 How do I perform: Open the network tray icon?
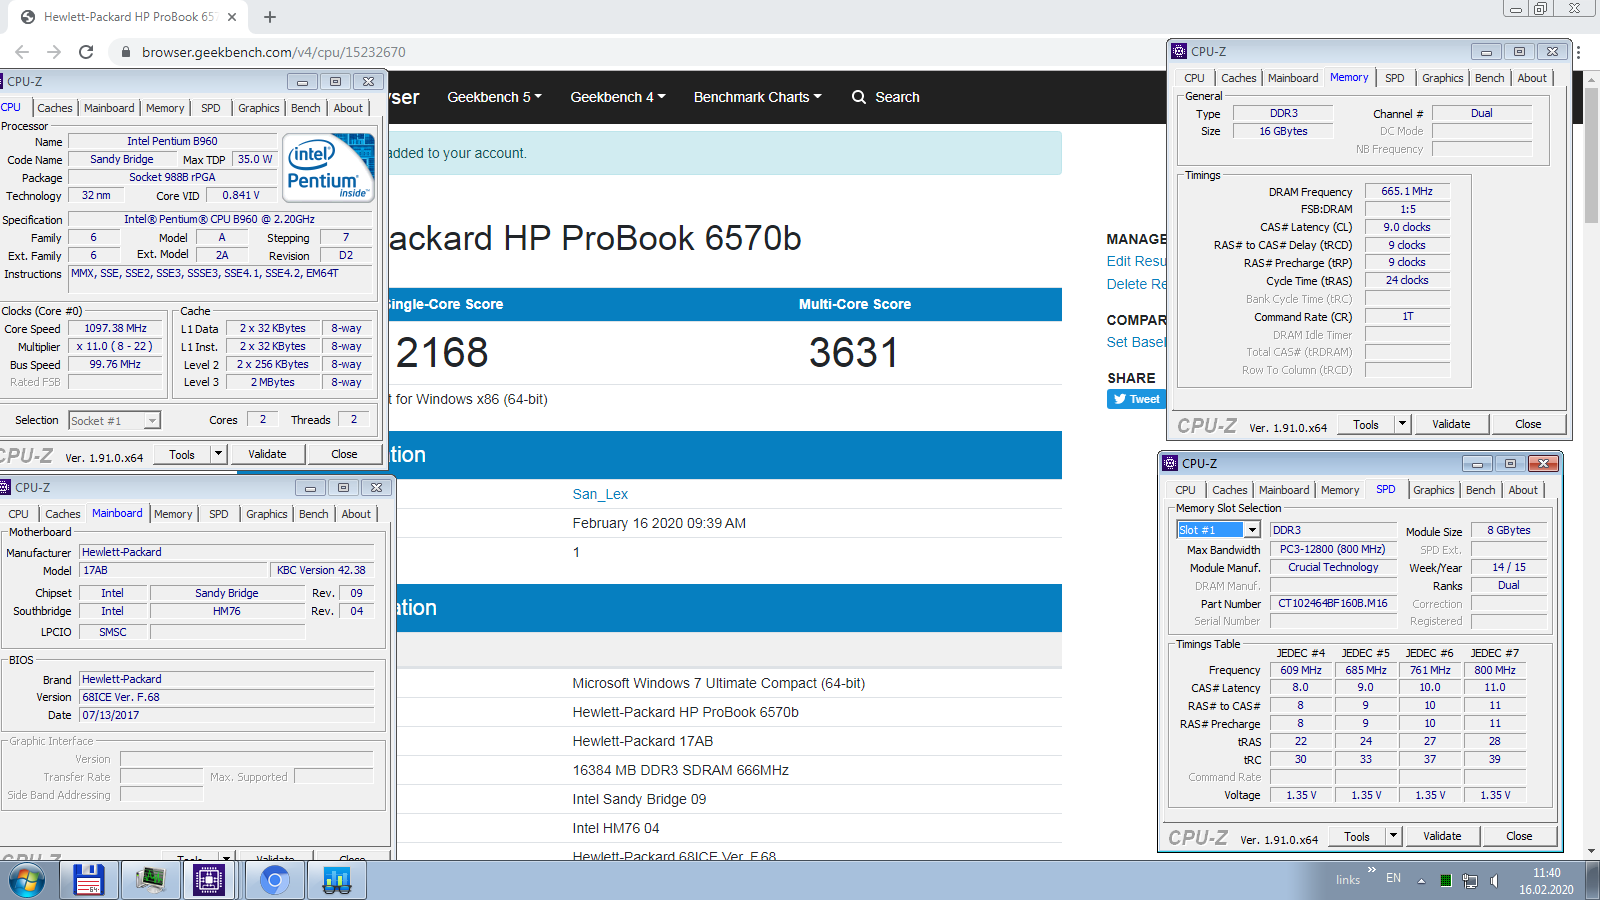tap(1470, 881)
